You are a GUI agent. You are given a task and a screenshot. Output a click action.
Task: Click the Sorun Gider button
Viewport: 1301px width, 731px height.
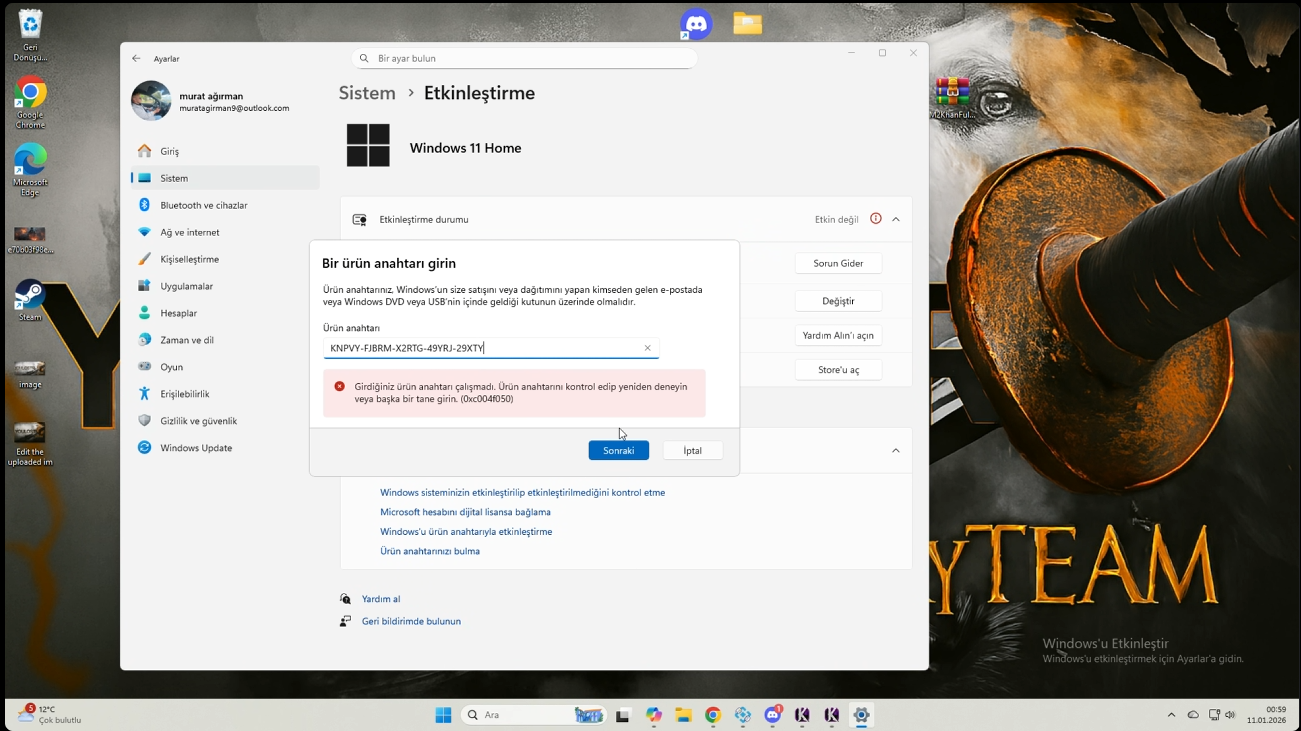click(838, 263)
